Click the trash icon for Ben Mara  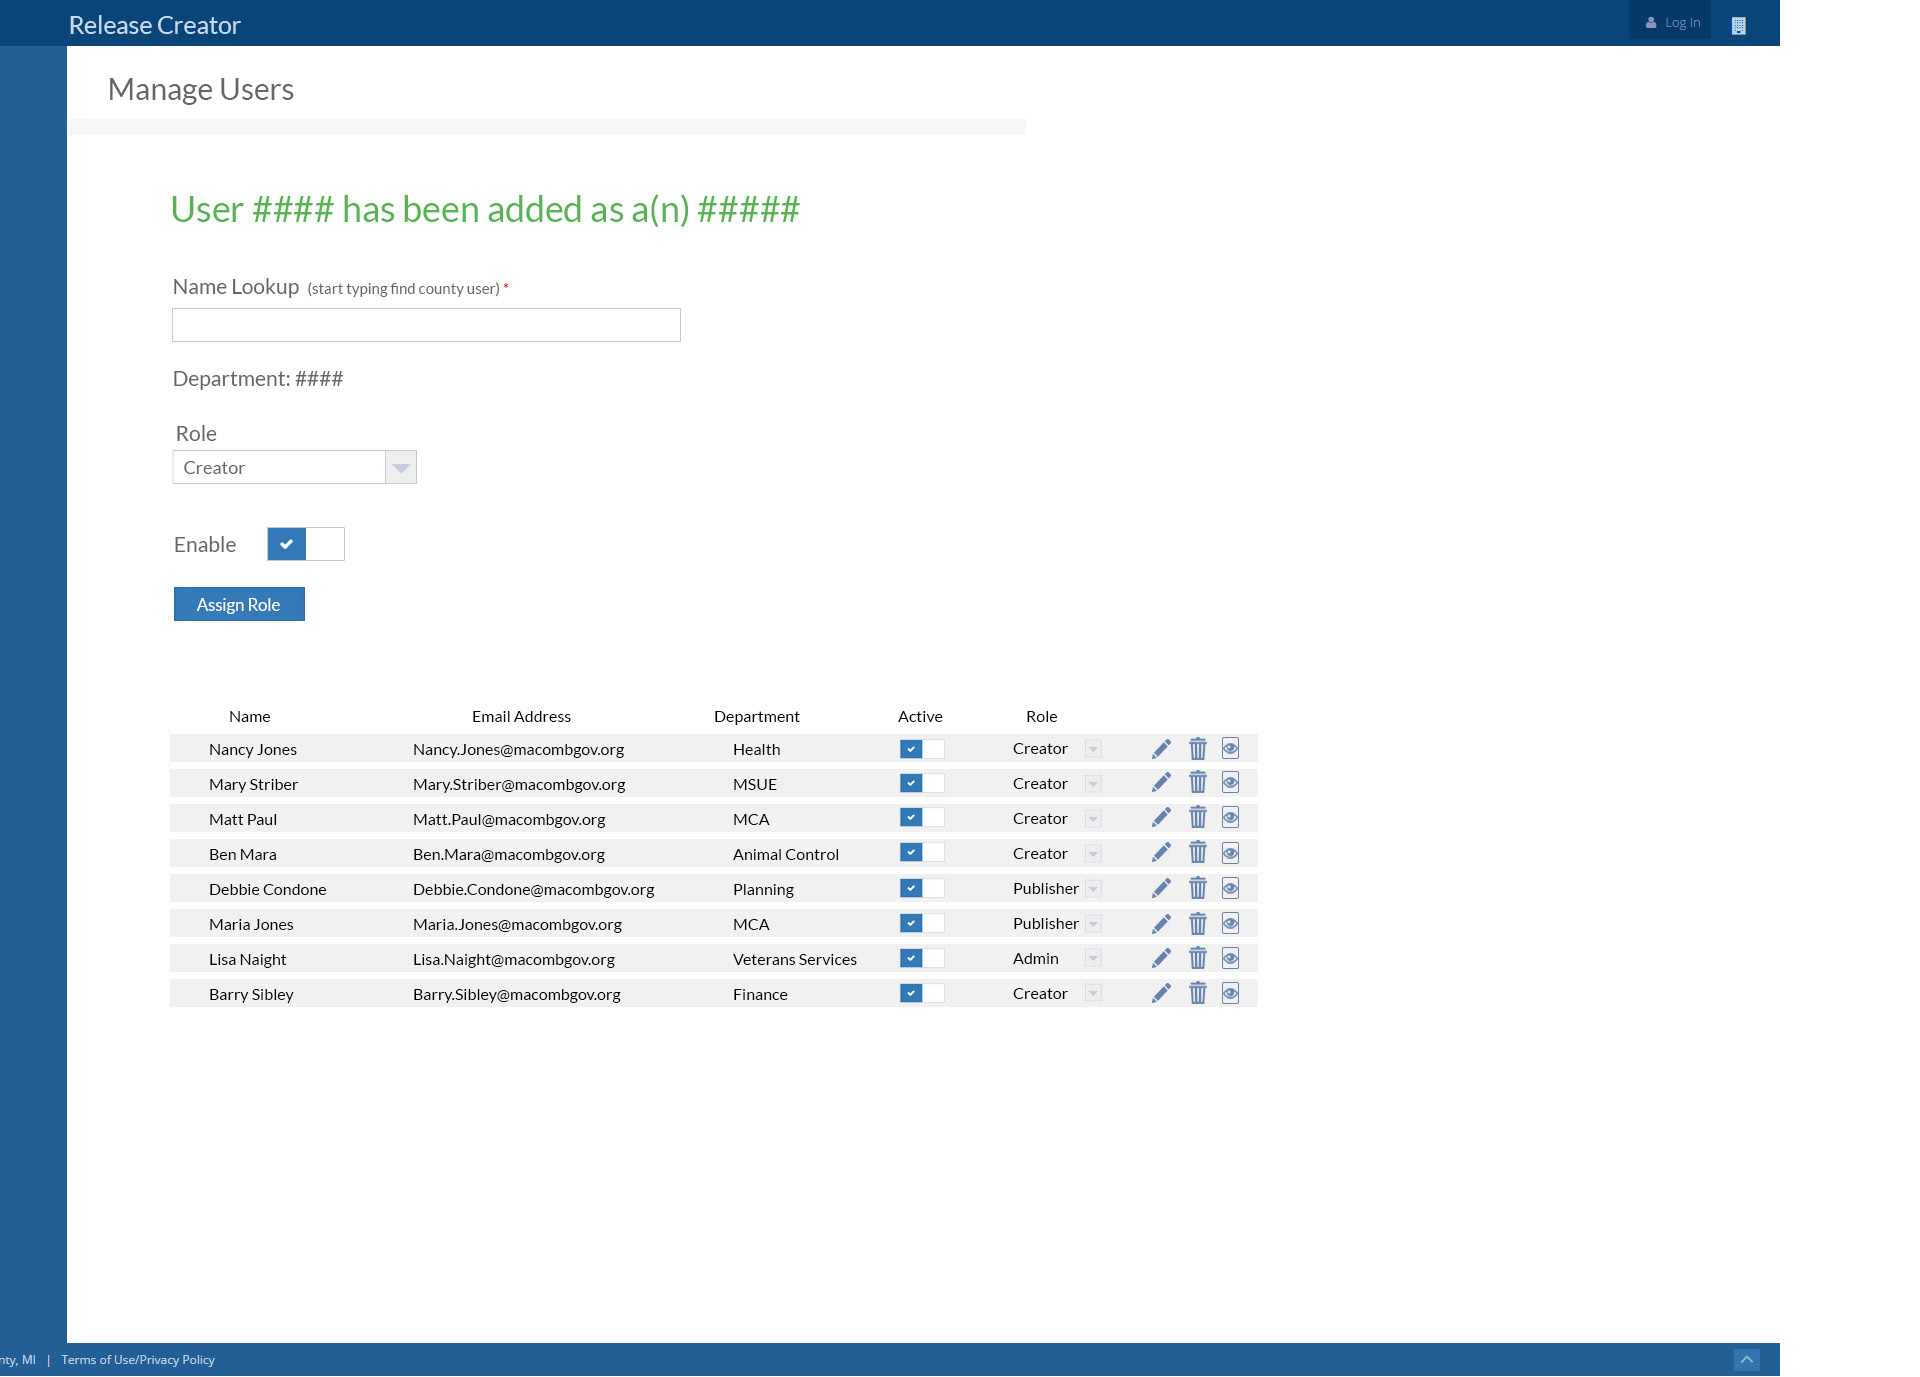[1198, 853]
